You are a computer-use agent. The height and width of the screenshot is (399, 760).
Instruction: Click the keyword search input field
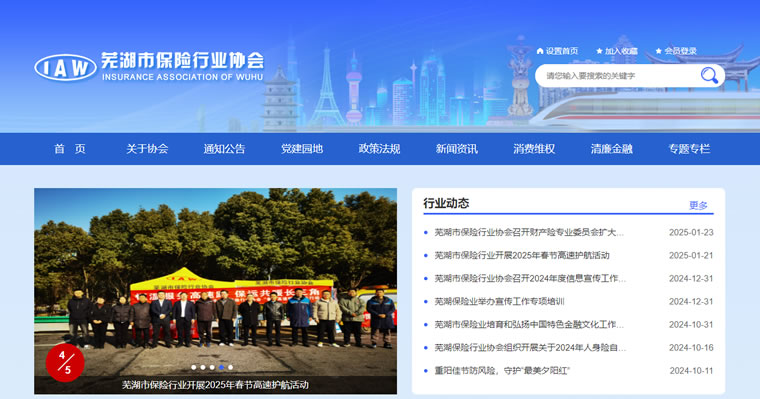618,76
